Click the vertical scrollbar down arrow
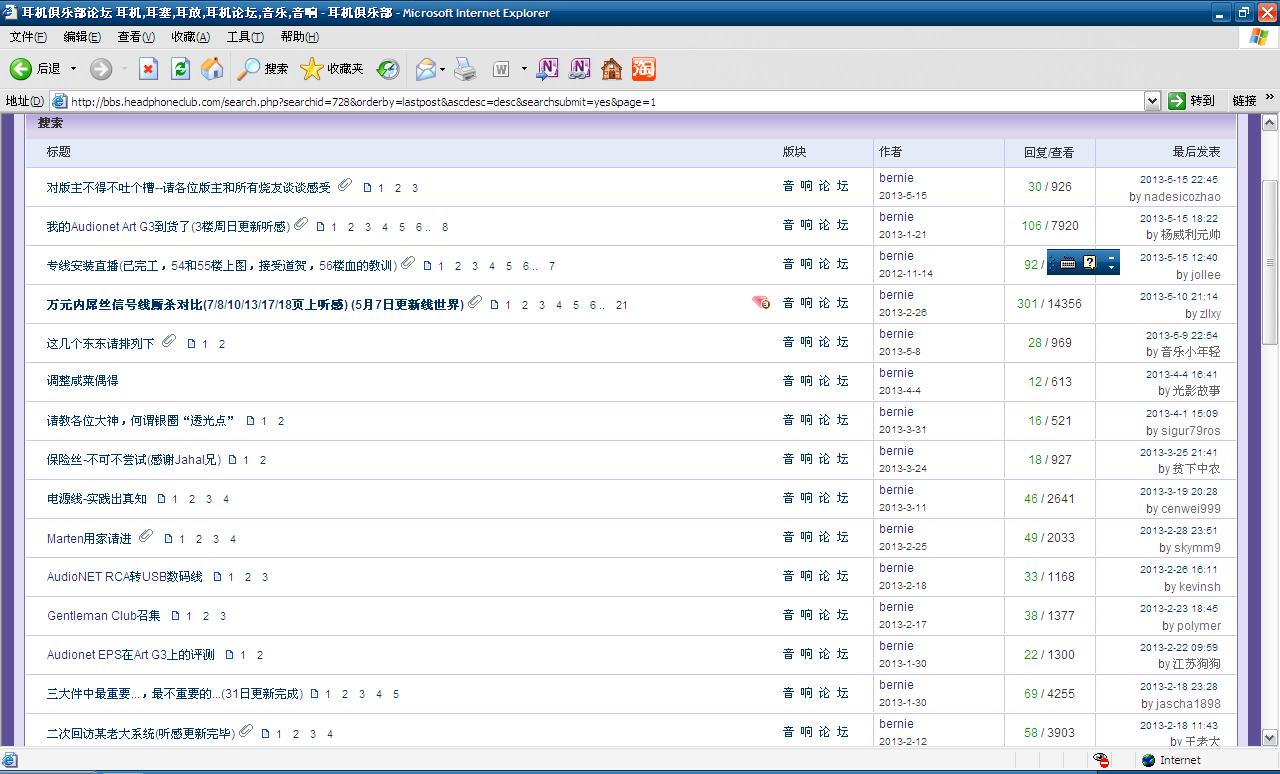Screen dimensions: 1280x774 click(1270, 737)
